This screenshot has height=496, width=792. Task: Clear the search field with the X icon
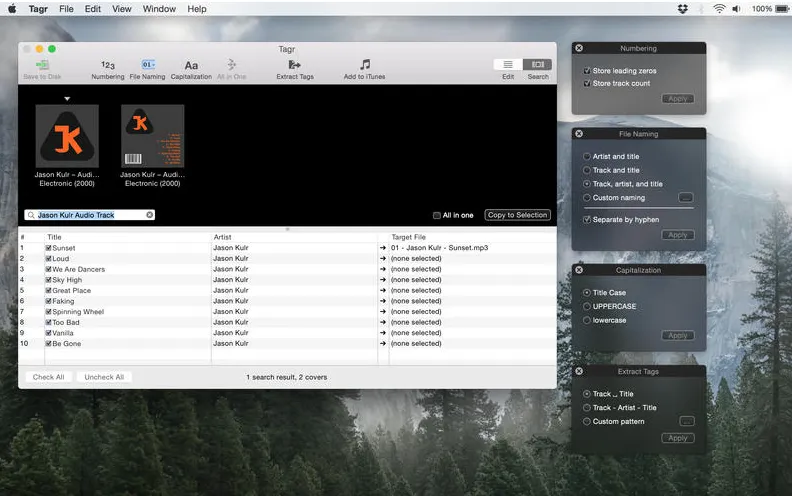[x=150, y=215]
